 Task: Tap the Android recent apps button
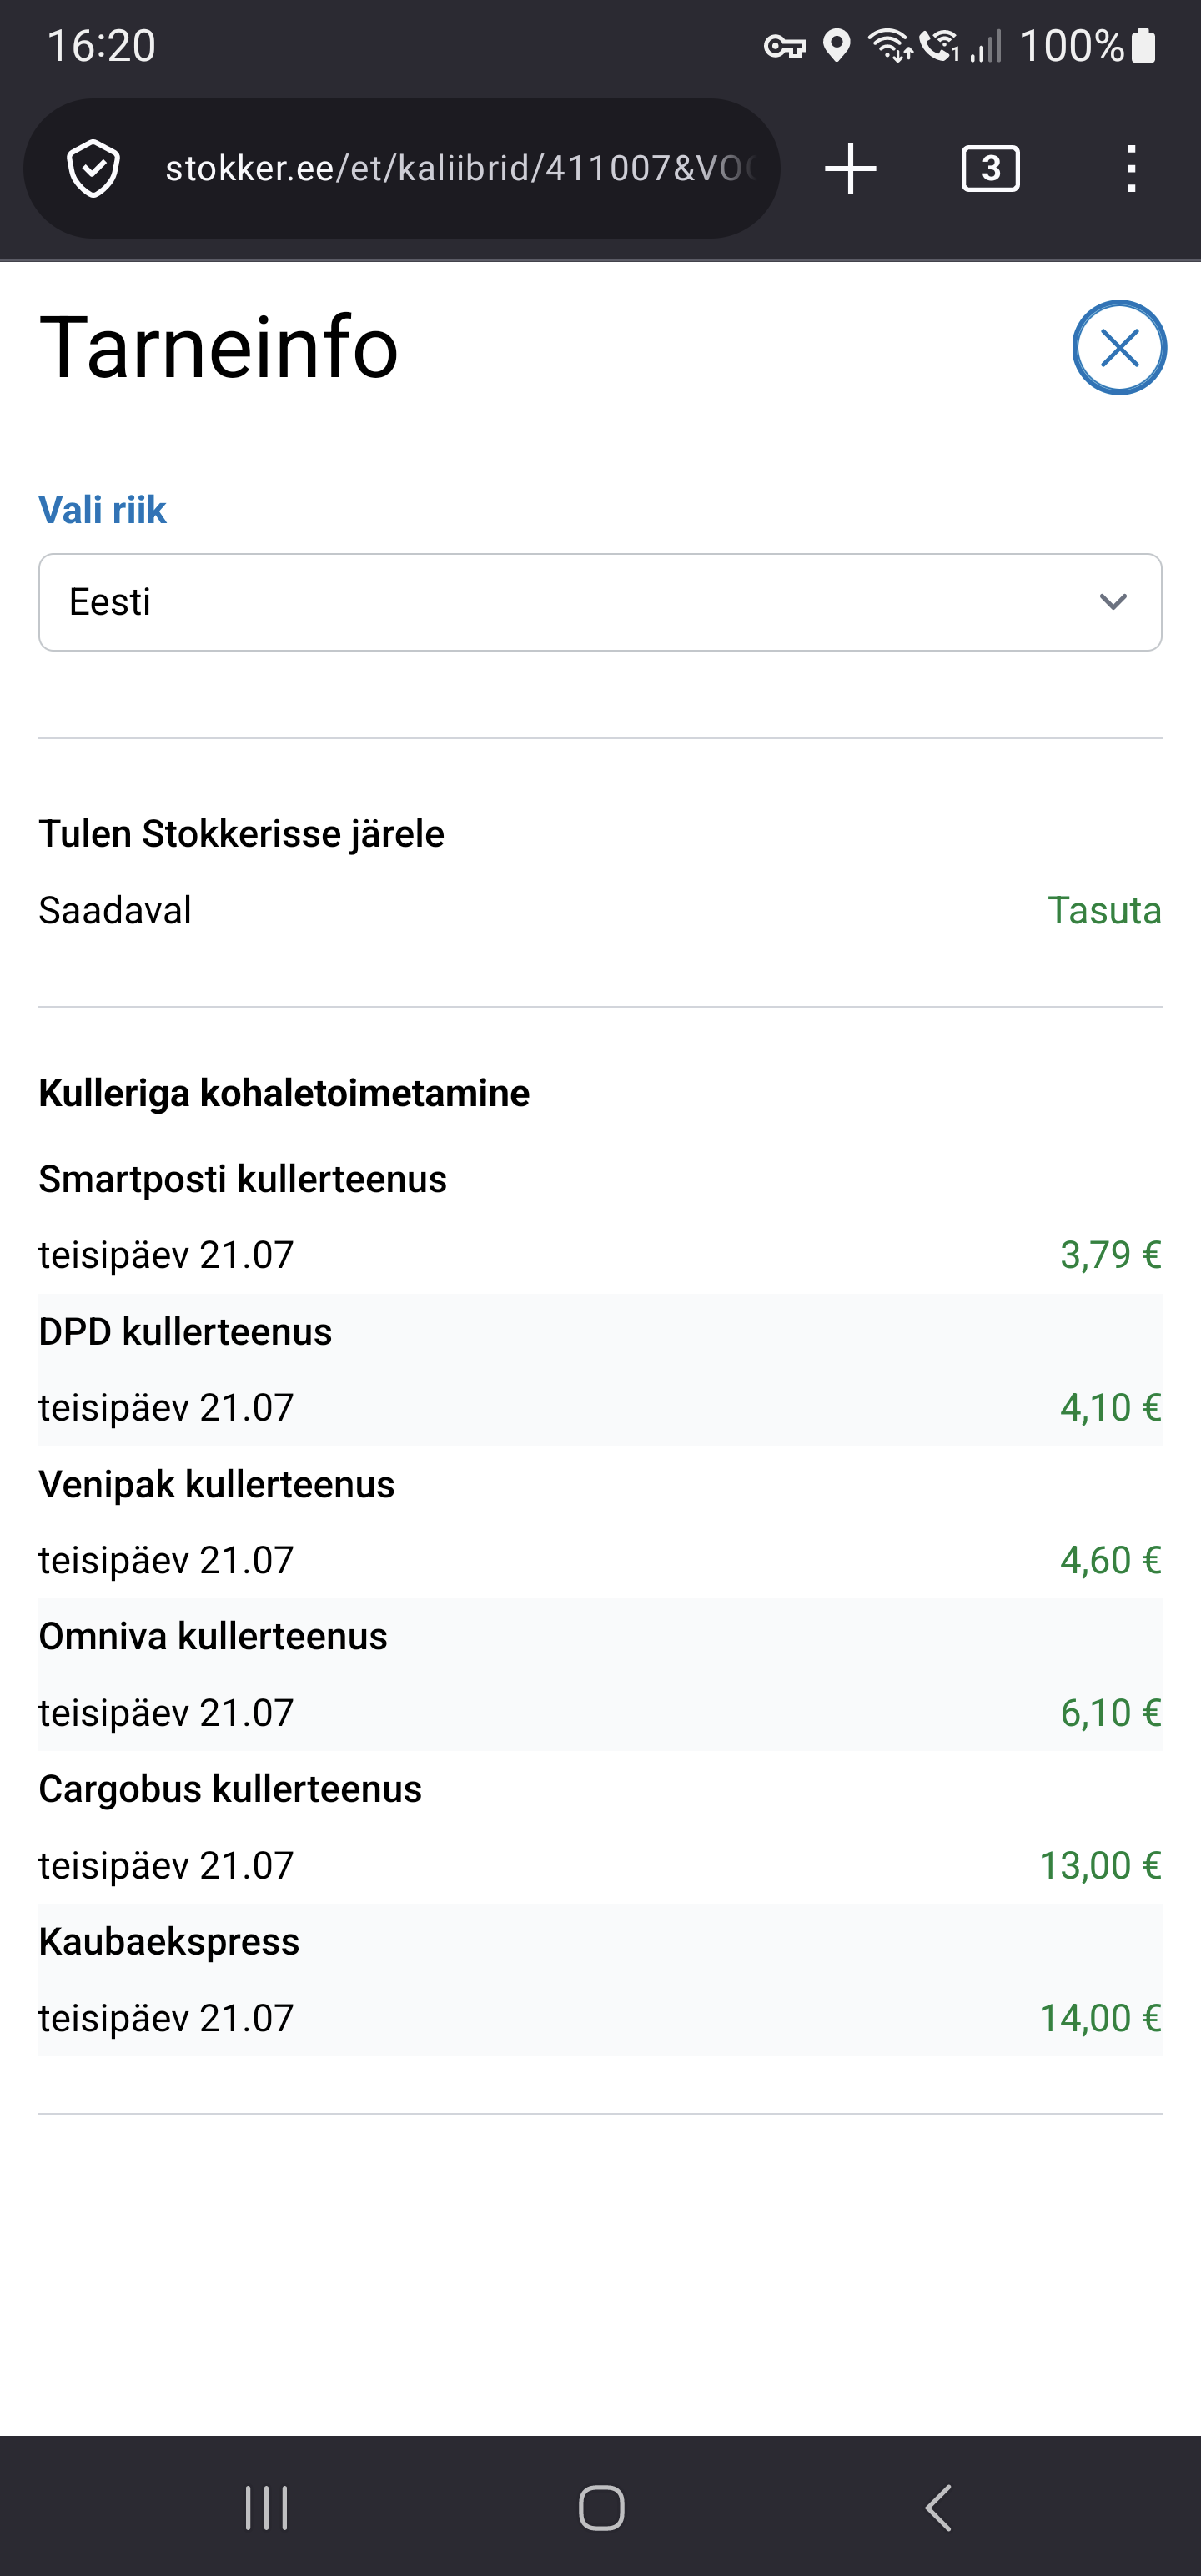click(266, 2508)
